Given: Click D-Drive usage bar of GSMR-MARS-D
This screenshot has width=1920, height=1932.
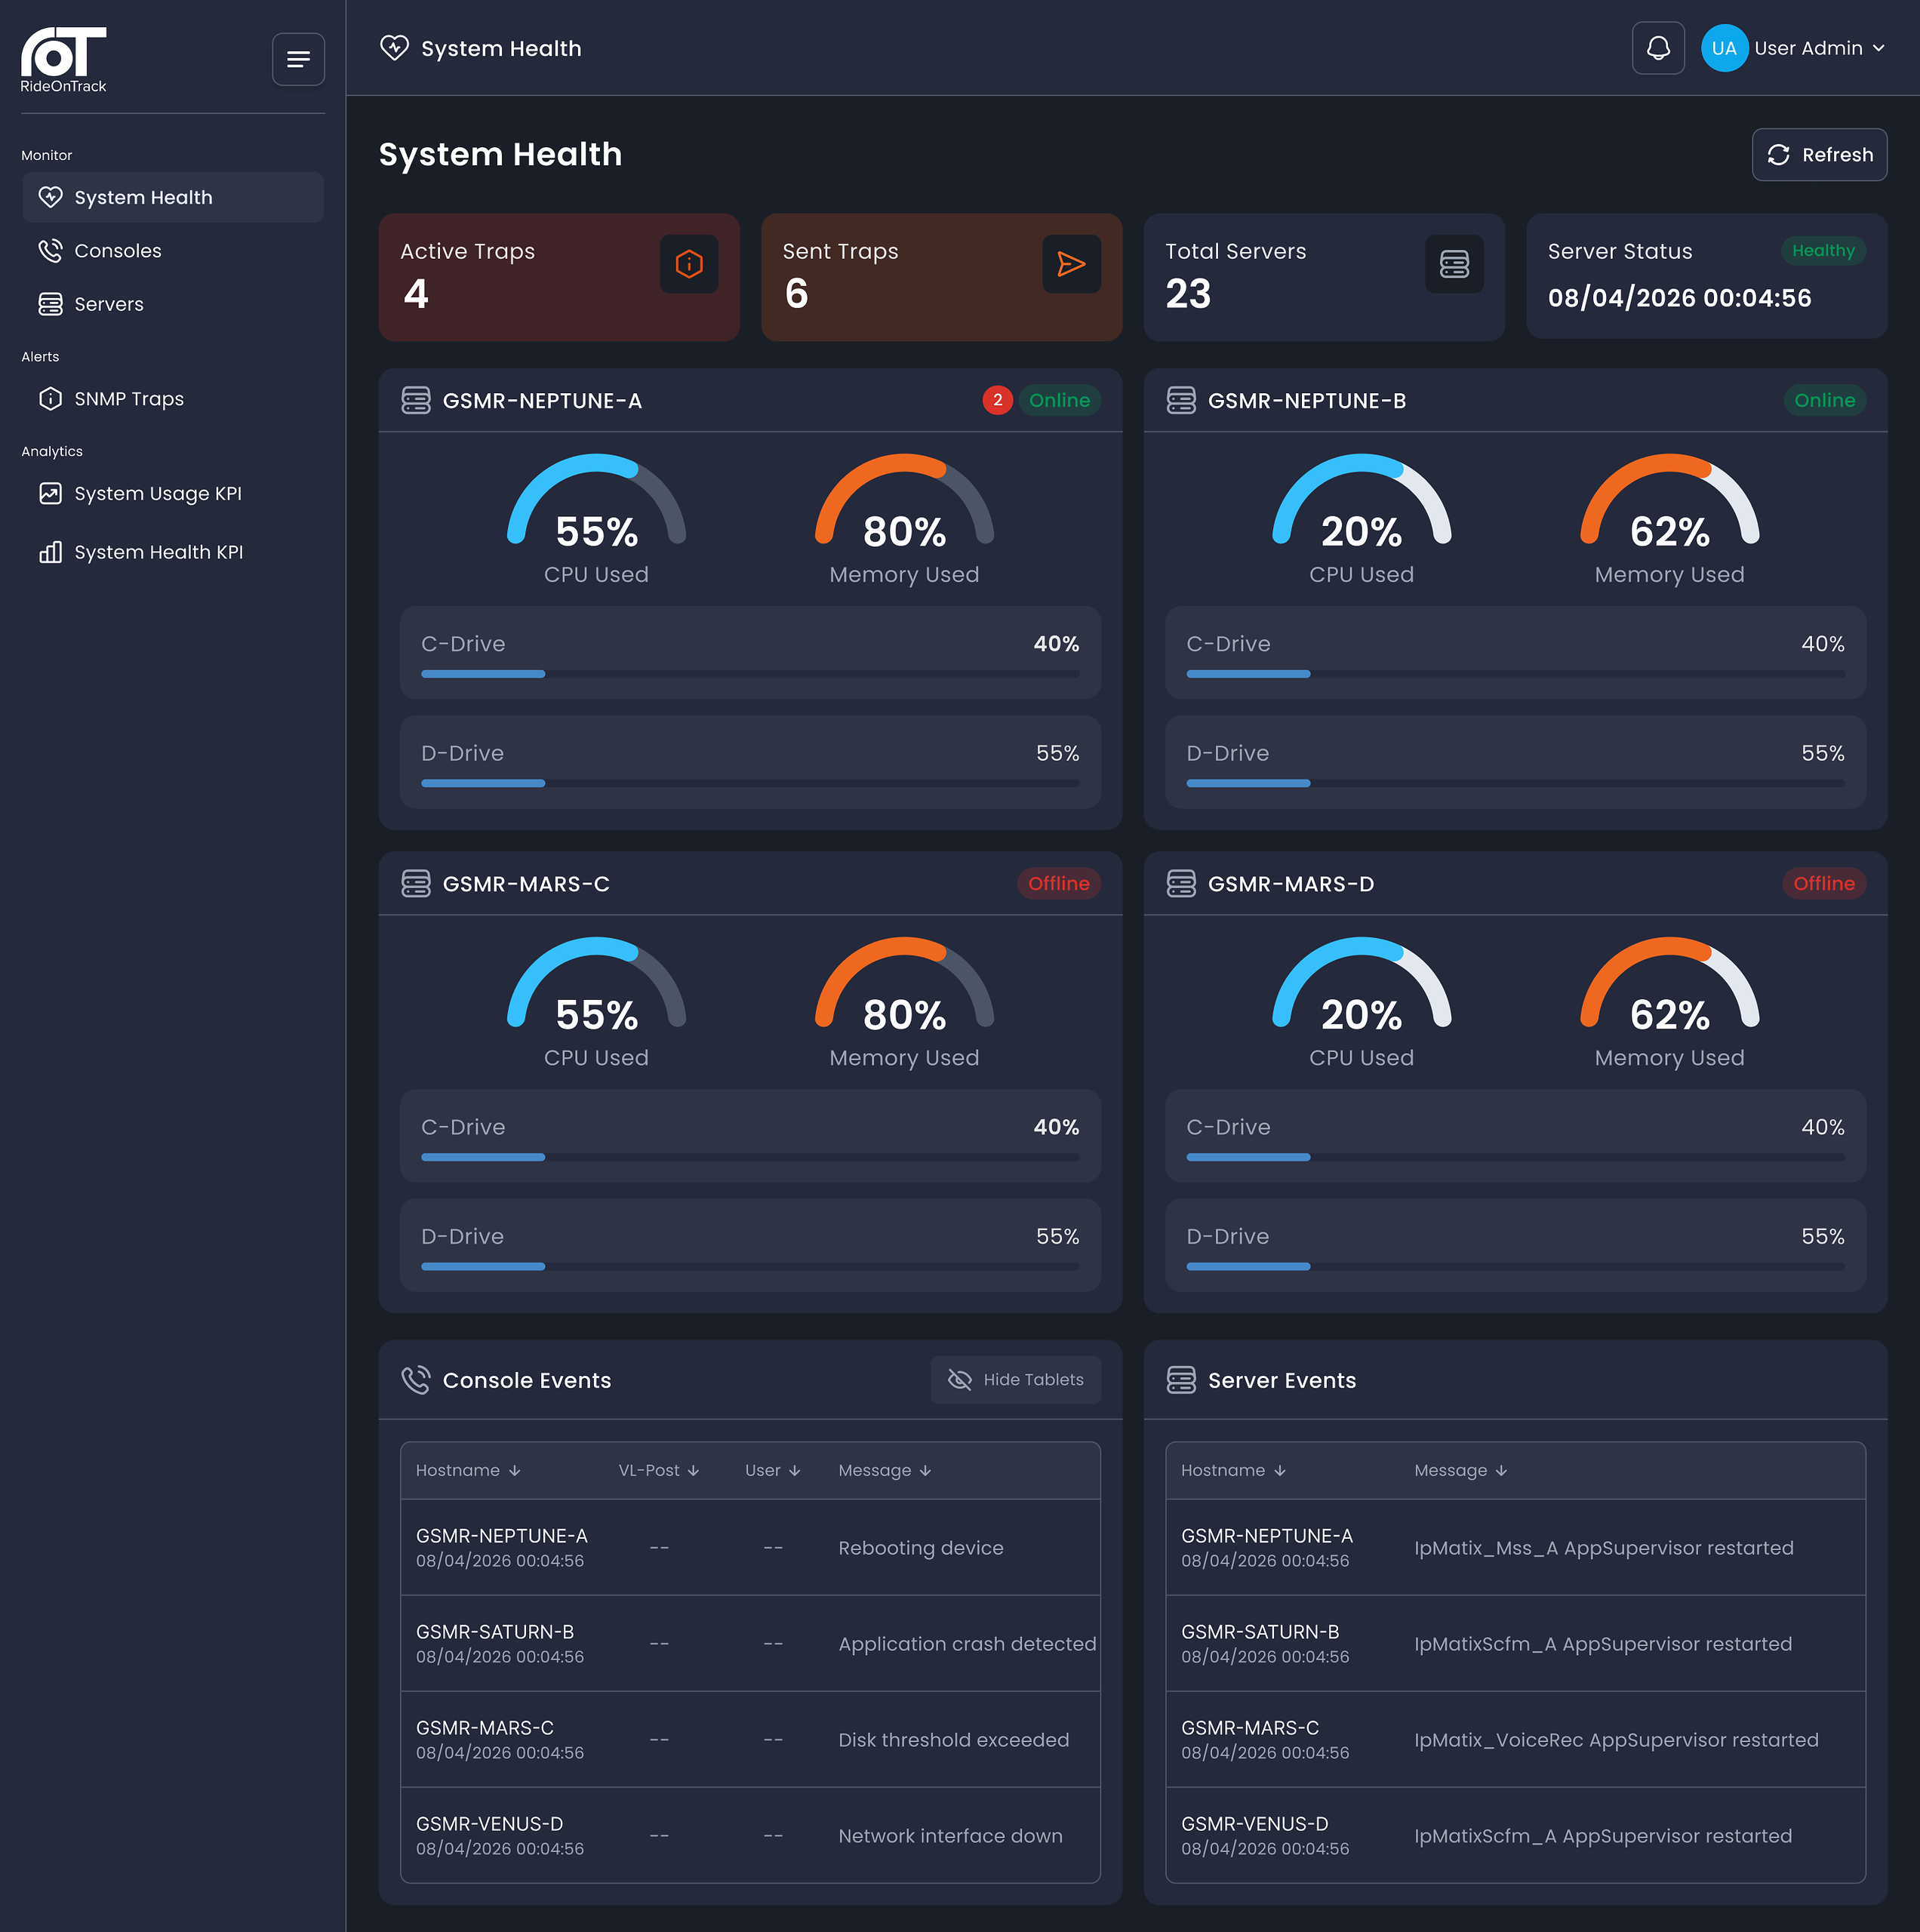Looking at the screenshot, I should click(1515, 1266).
